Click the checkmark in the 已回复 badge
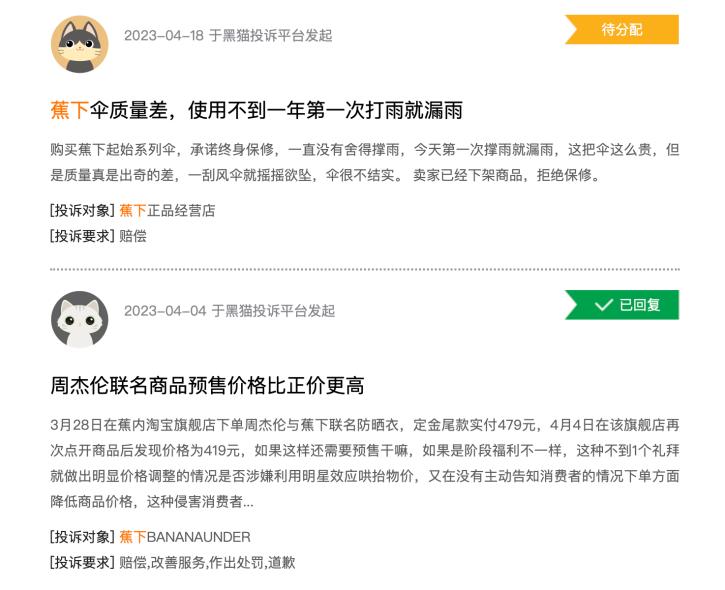This screenshot has width=725, height=590. 603,305
